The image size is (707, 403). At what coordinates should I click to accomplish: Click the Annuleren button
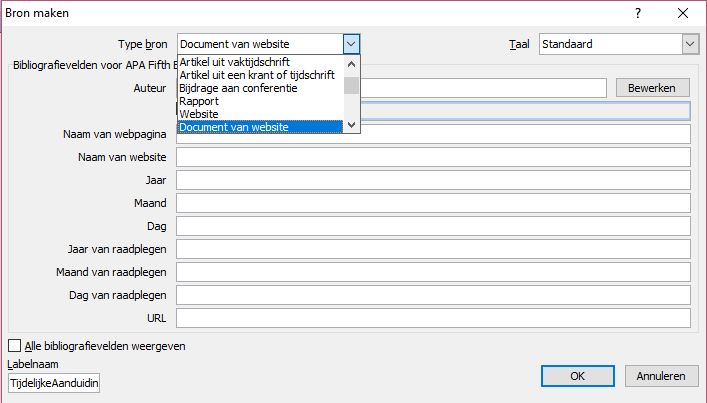[660, 376]
